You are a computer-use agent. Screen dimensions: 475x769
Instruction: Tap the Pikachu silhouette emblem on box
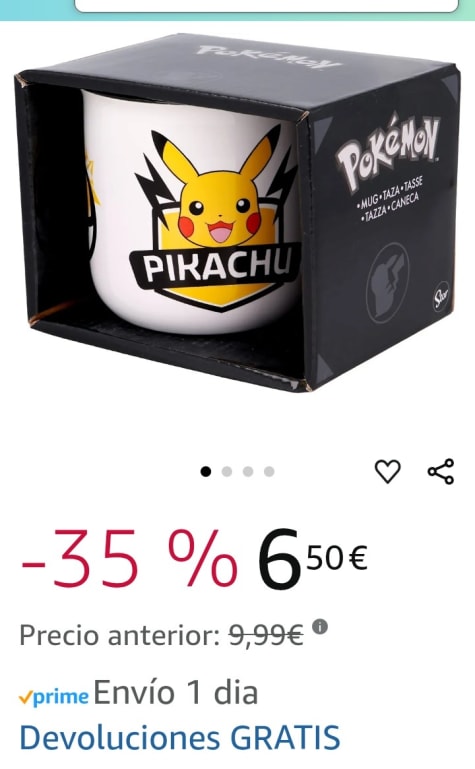coord(387,282)
